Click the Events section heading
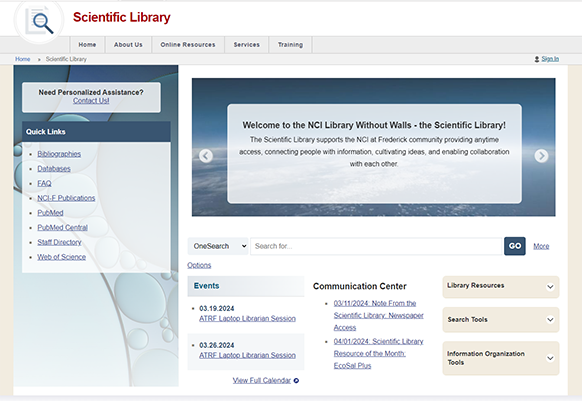 [206, 286]
